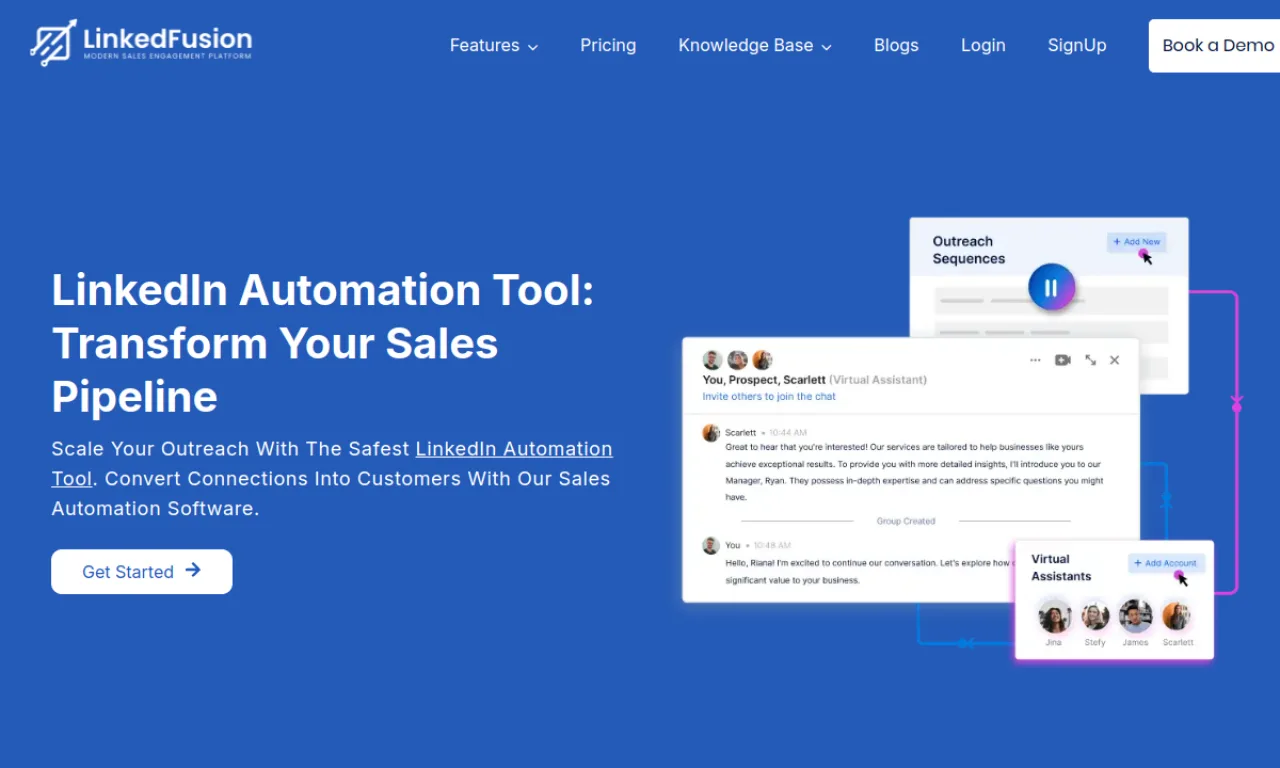Click the Group Created label

click(x=906, y=521)
